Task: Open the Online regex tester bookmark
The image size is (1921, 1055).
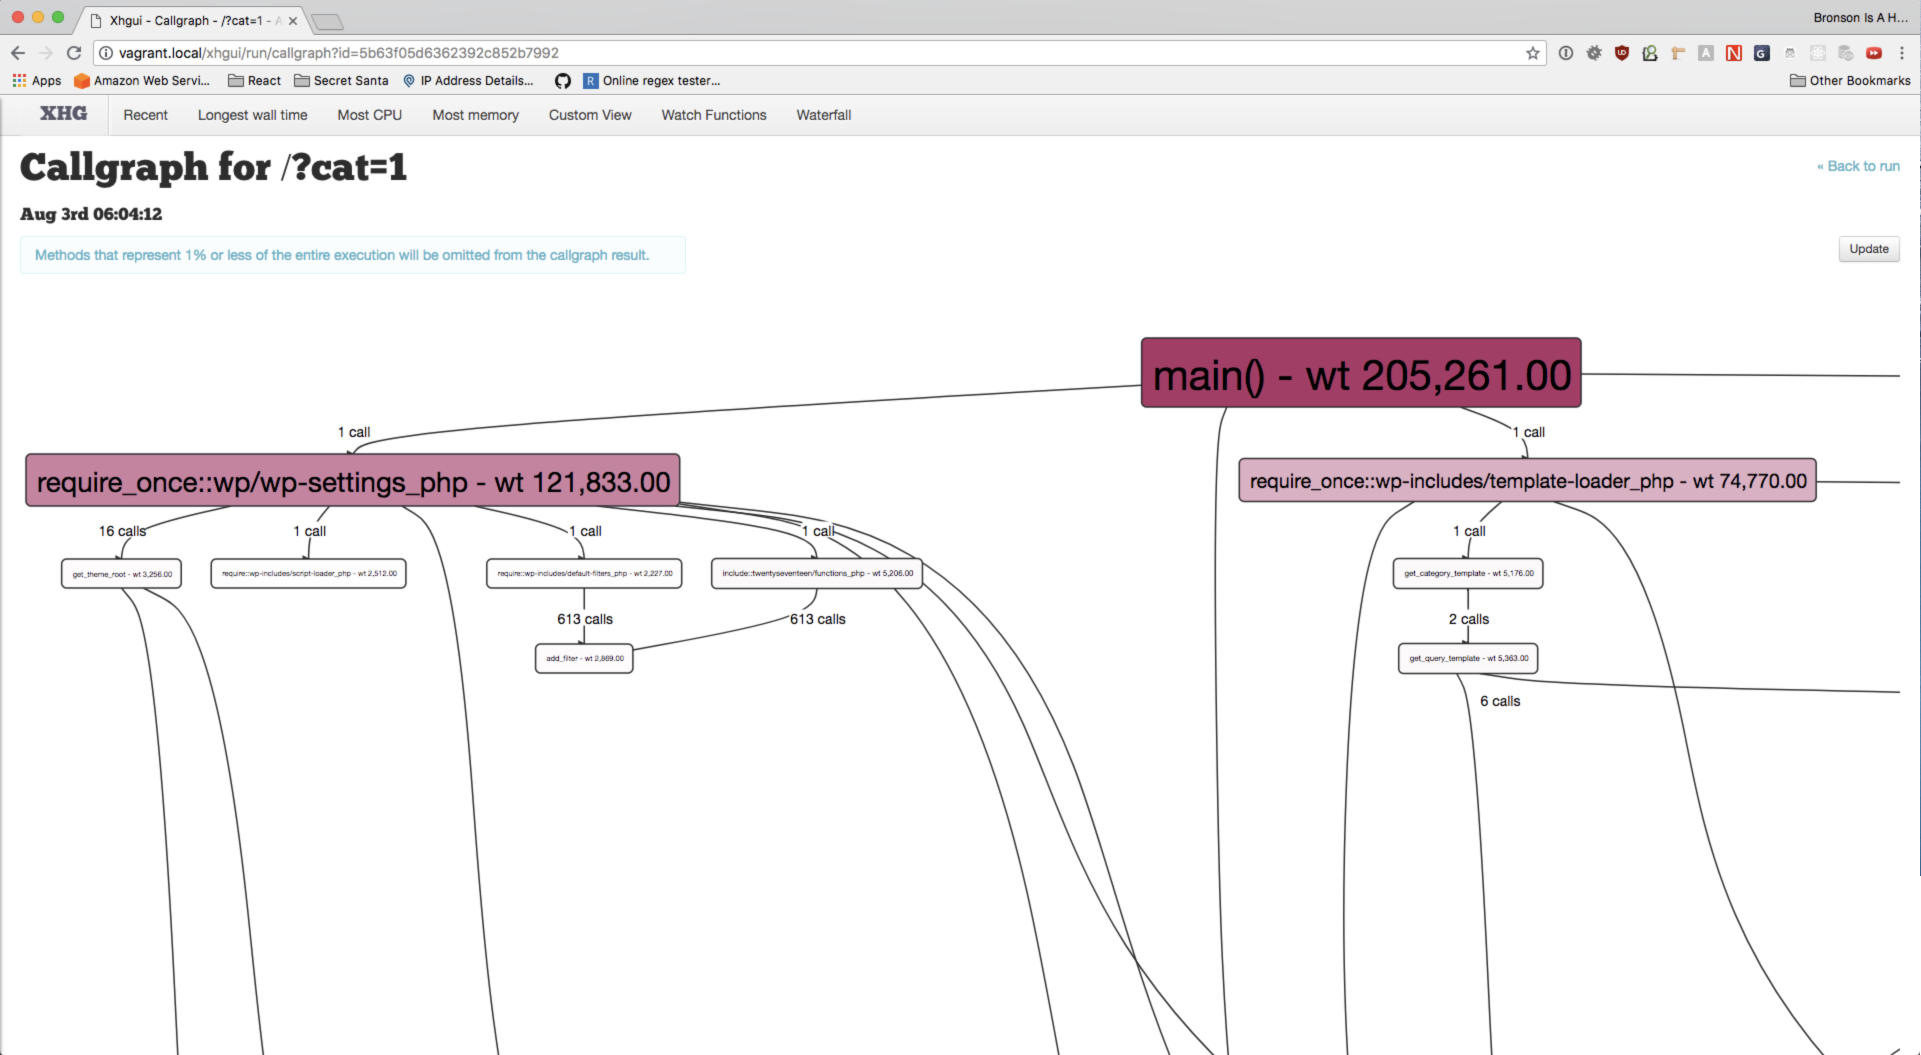Action: click(x=652, y=81)
